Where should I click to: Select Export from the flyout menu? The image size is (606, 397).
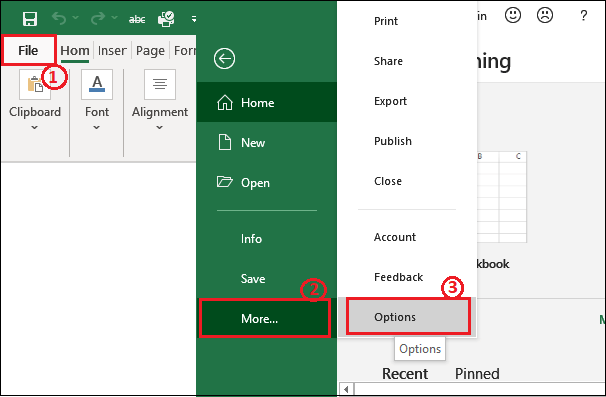(390, 101)
